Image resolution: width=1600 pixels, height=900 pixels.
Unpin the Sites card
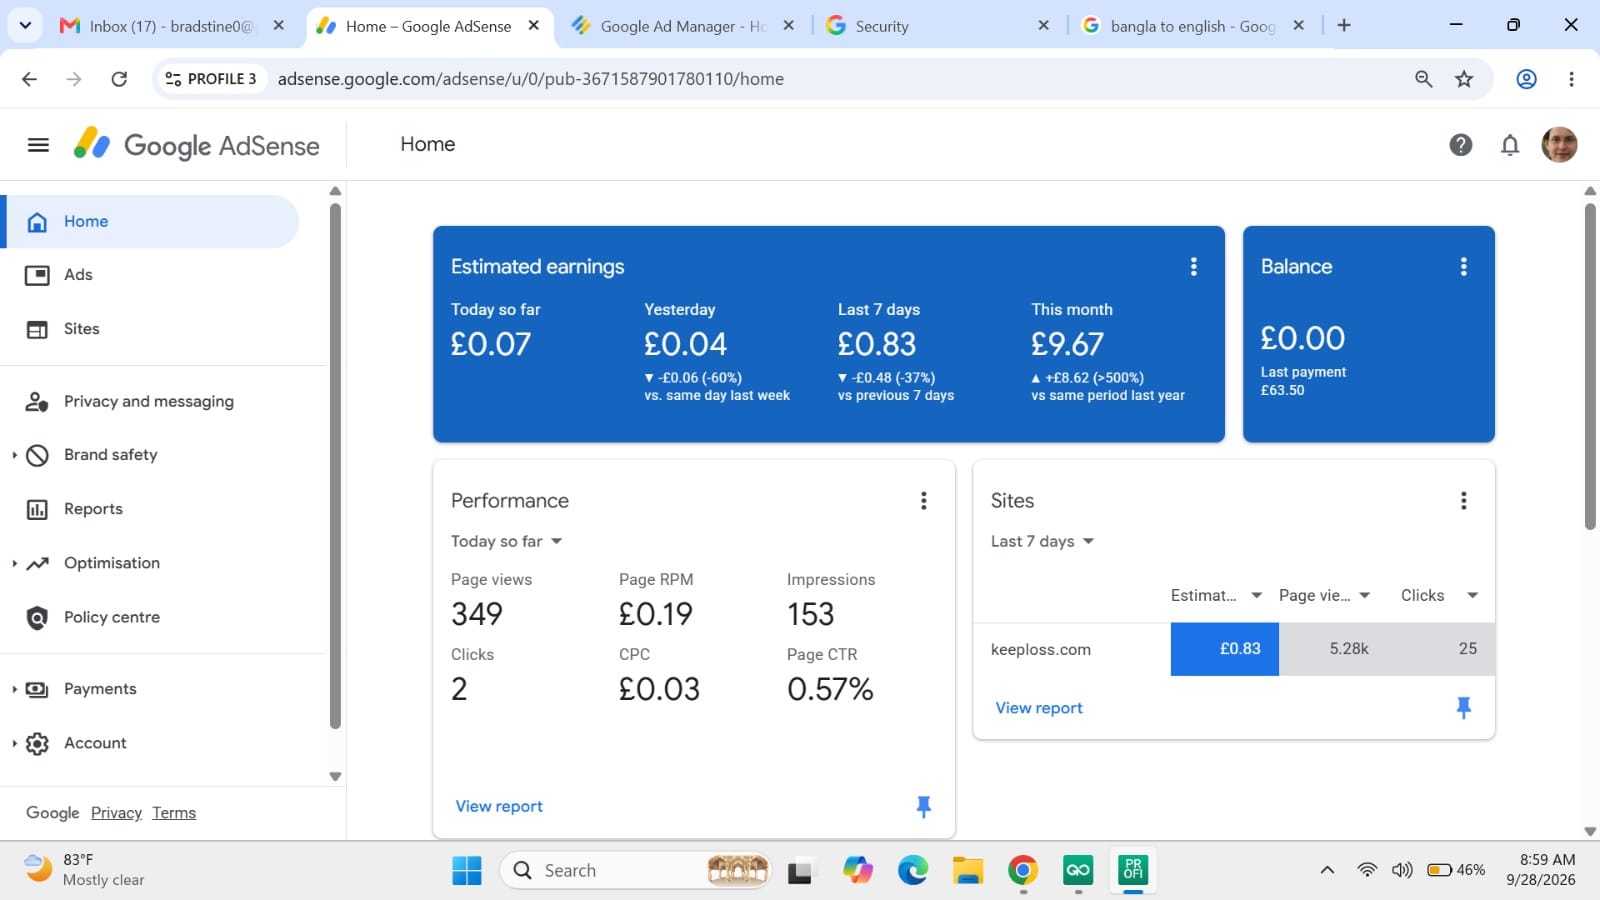[1463, 708]
